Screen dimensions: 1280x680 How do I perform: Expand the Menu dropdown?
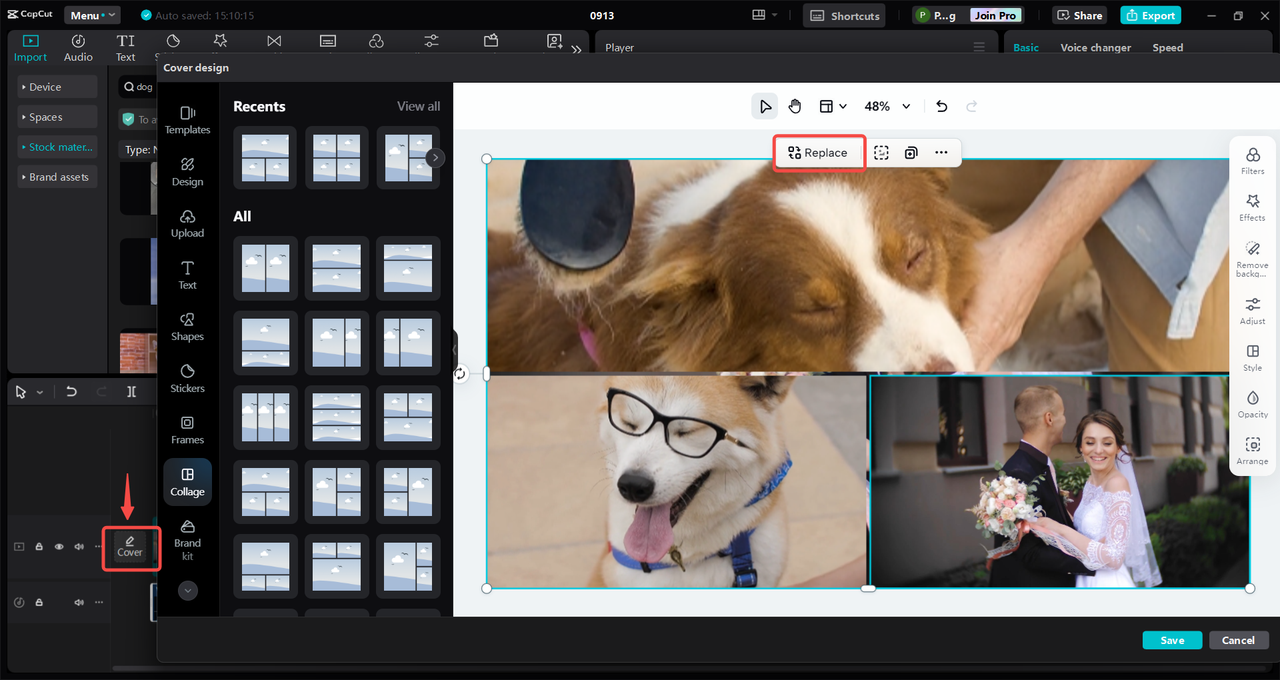[x=92, y=15]
